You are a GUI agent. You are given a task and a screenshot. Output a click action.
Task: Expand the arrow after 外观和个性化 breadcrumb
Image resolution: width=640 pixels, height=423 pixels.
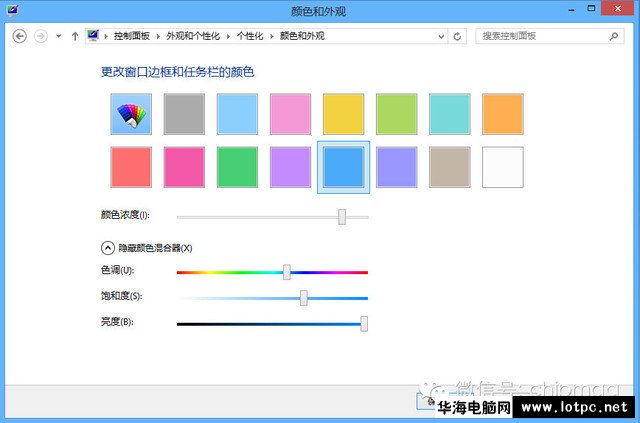click(228, 36)
